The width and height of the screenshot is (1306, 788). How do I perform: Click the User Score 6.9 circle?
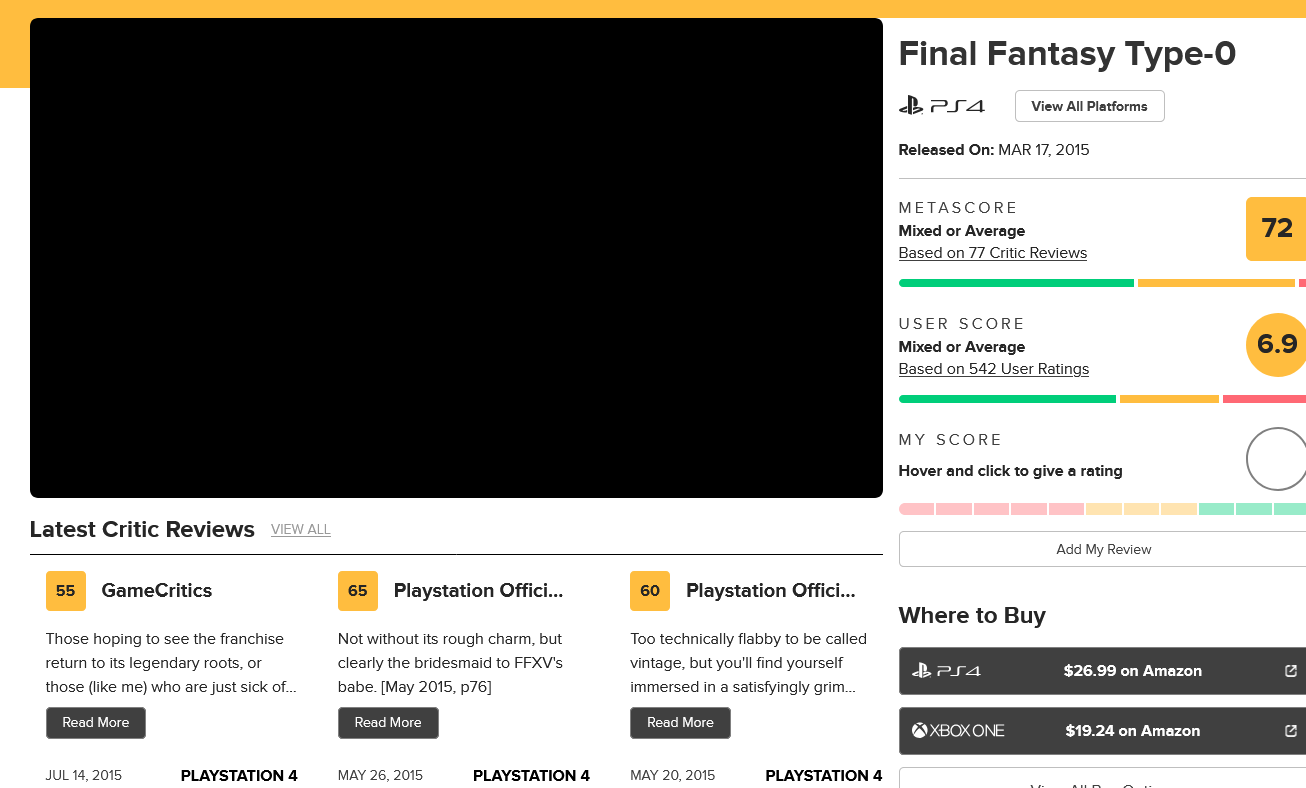[1276, 345]
